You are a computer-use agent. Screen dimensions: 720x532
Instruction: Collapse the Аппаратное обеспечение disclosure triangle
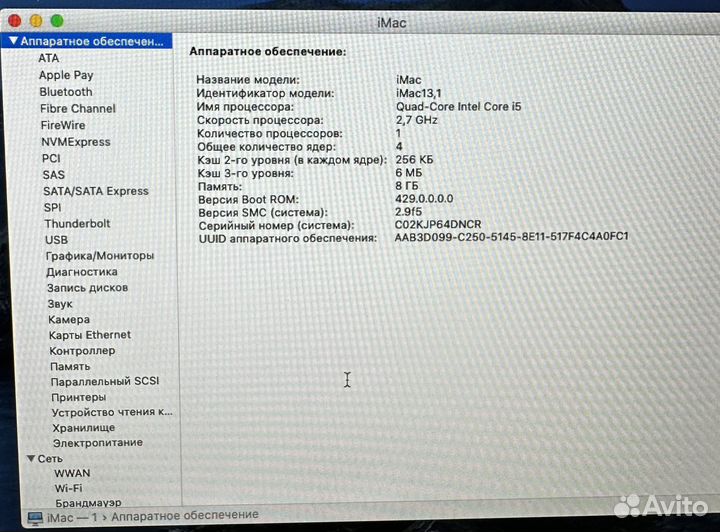pos(13,41)
